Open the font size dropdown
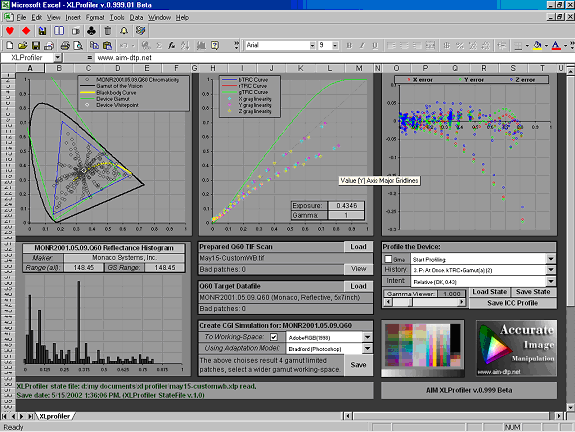The image size is (575, 432). [335, 45]
